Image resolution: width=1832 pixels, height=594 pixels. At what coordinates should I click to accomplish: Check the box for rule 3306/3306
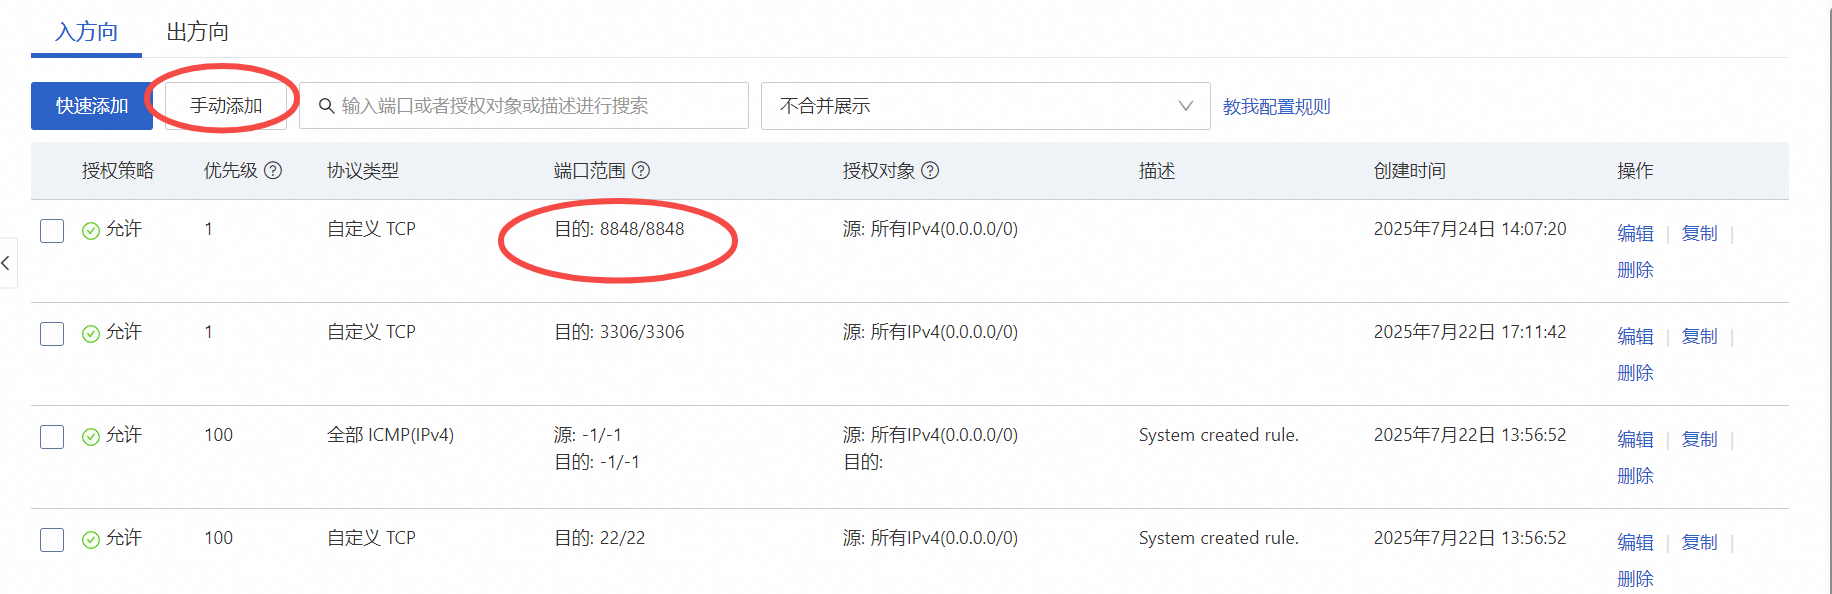coord(52,334)
